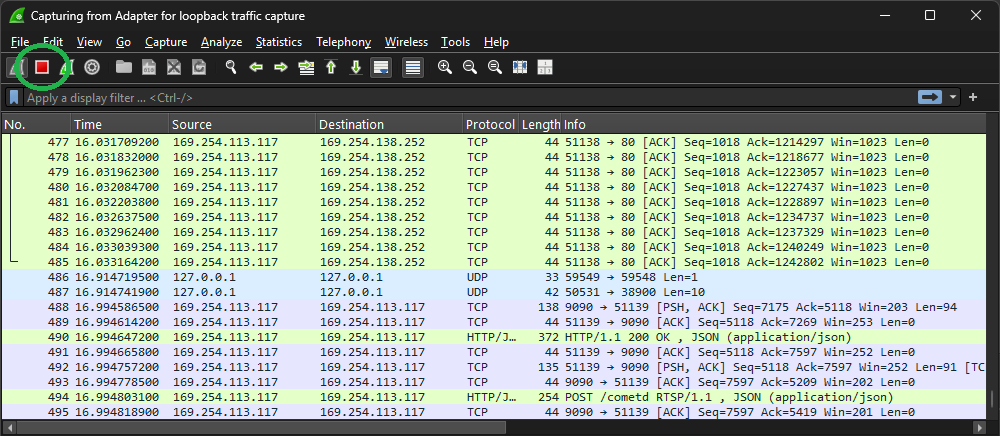Open the Analyze menu
The height and width of the screenshot is (436, 1000).
(x=221, y=42)
